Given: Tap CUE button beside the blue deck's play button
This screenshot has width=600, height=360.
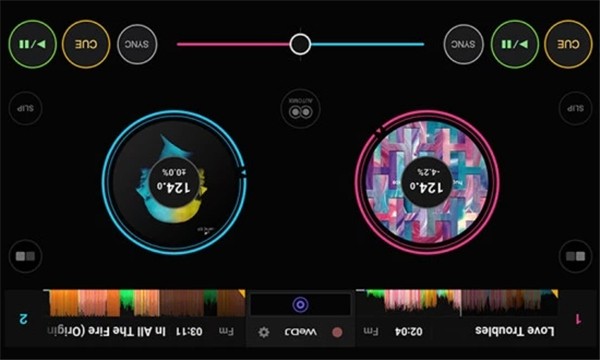Looking at the screenshot, I should point(86,44).
